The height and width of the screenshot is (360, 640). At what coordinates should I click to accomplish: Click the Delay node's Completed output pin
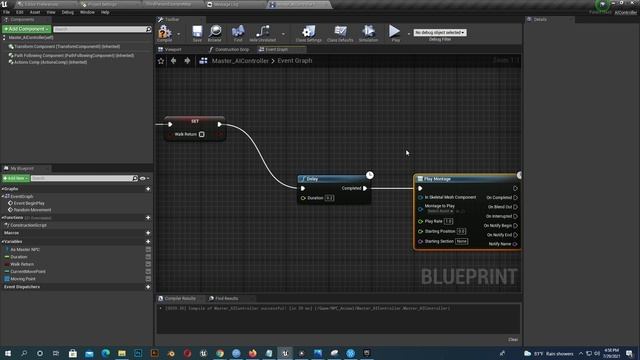click(x=365, y=188)
